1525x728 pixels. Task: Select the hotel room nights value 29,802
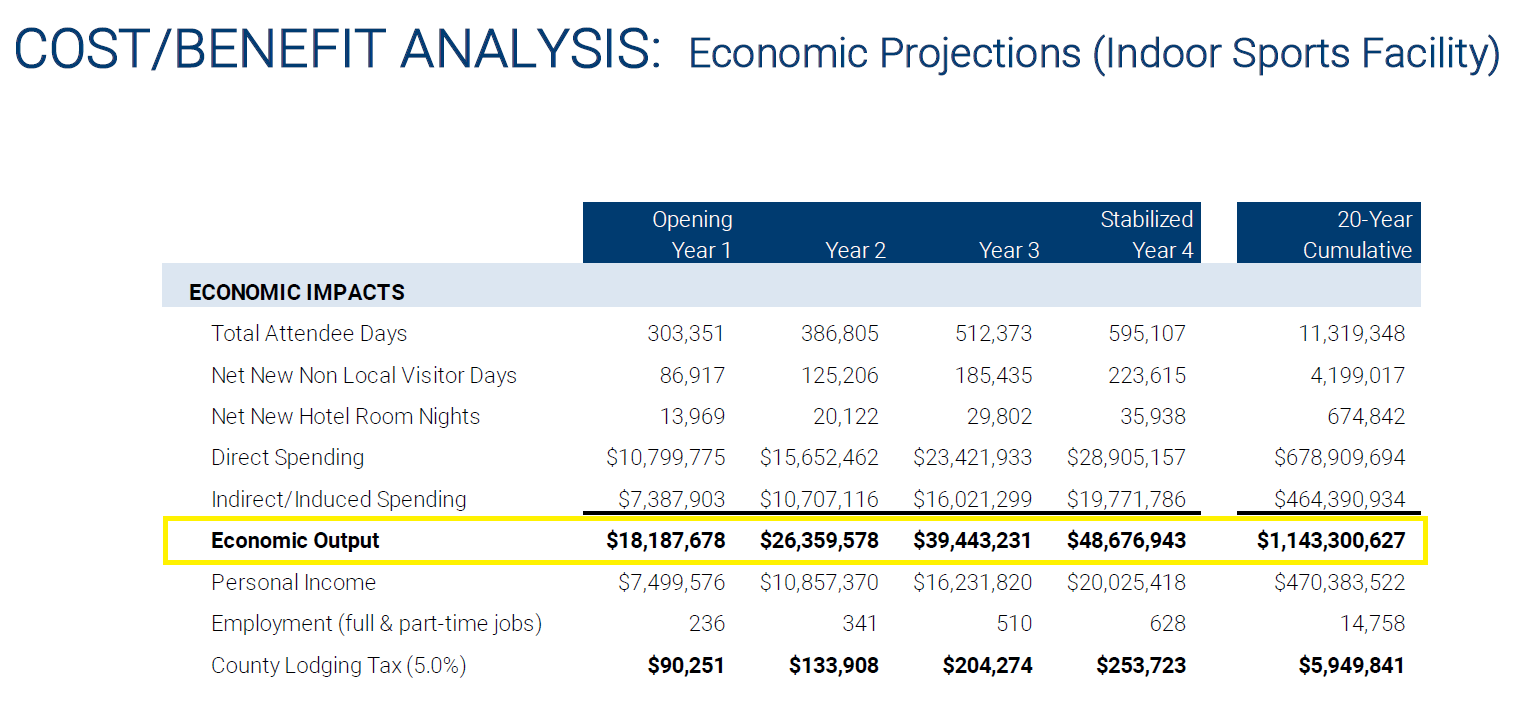point(999,416)
